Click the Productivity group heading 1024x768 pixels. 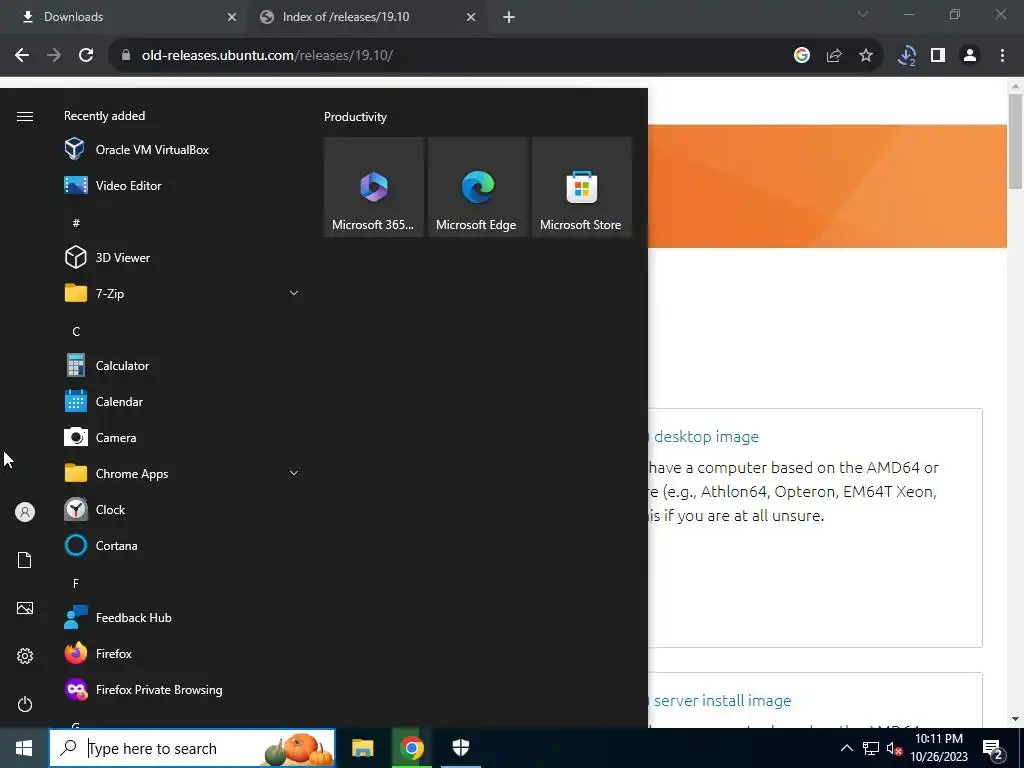point(355,117)
